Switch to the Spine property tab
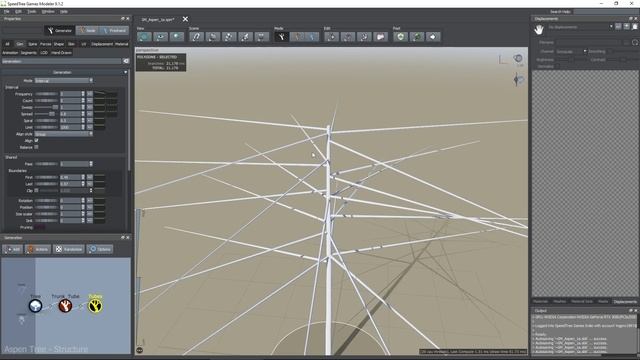This screenshot has height=360, width=640. tap(32, 44)
